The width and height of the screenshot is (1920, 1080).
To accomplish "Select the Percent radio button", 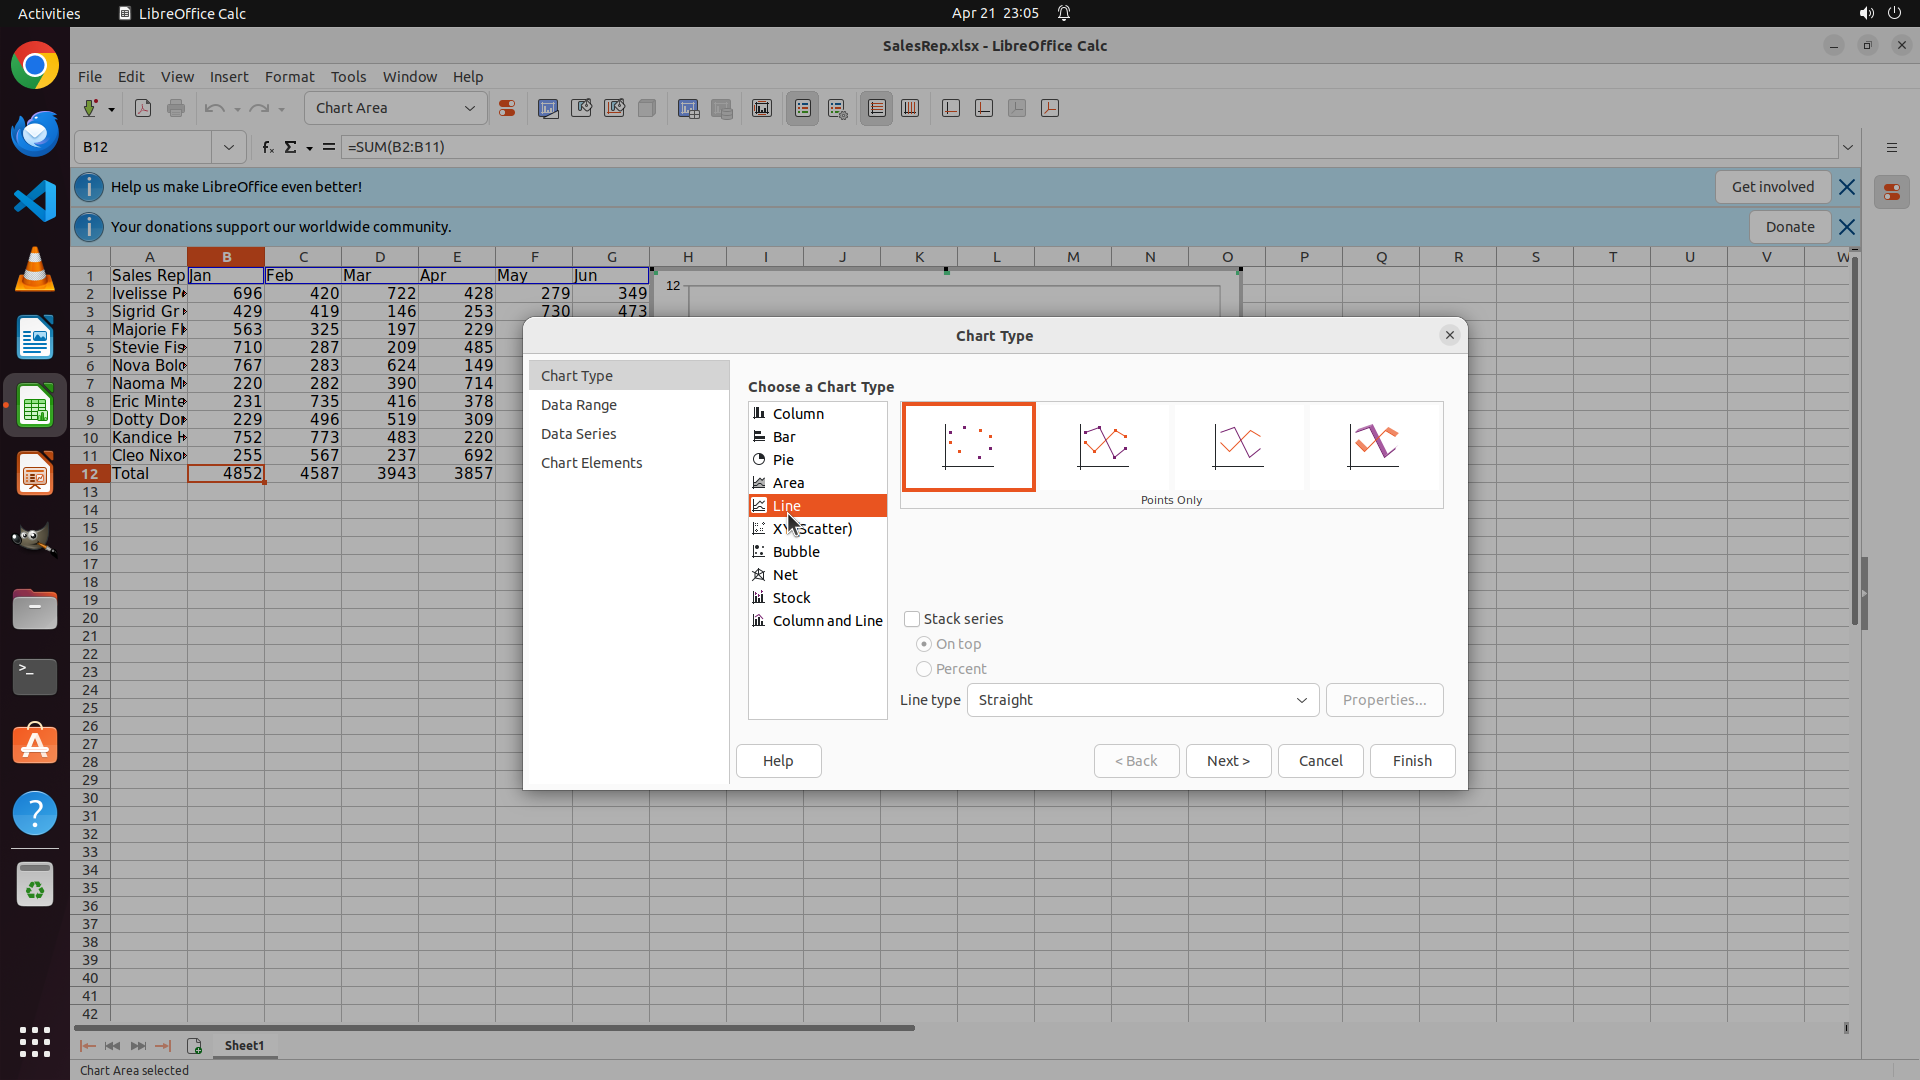I will coord(924,669).
